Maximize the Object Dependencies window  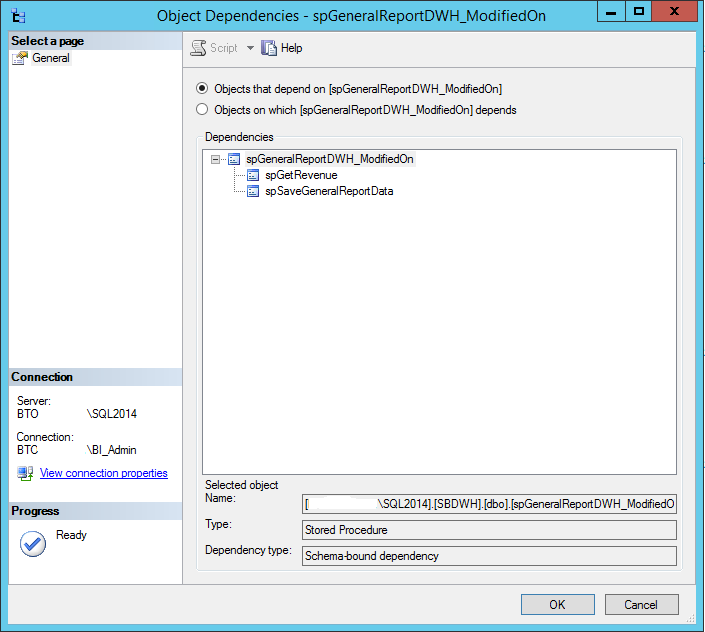(x=638, y=12)
